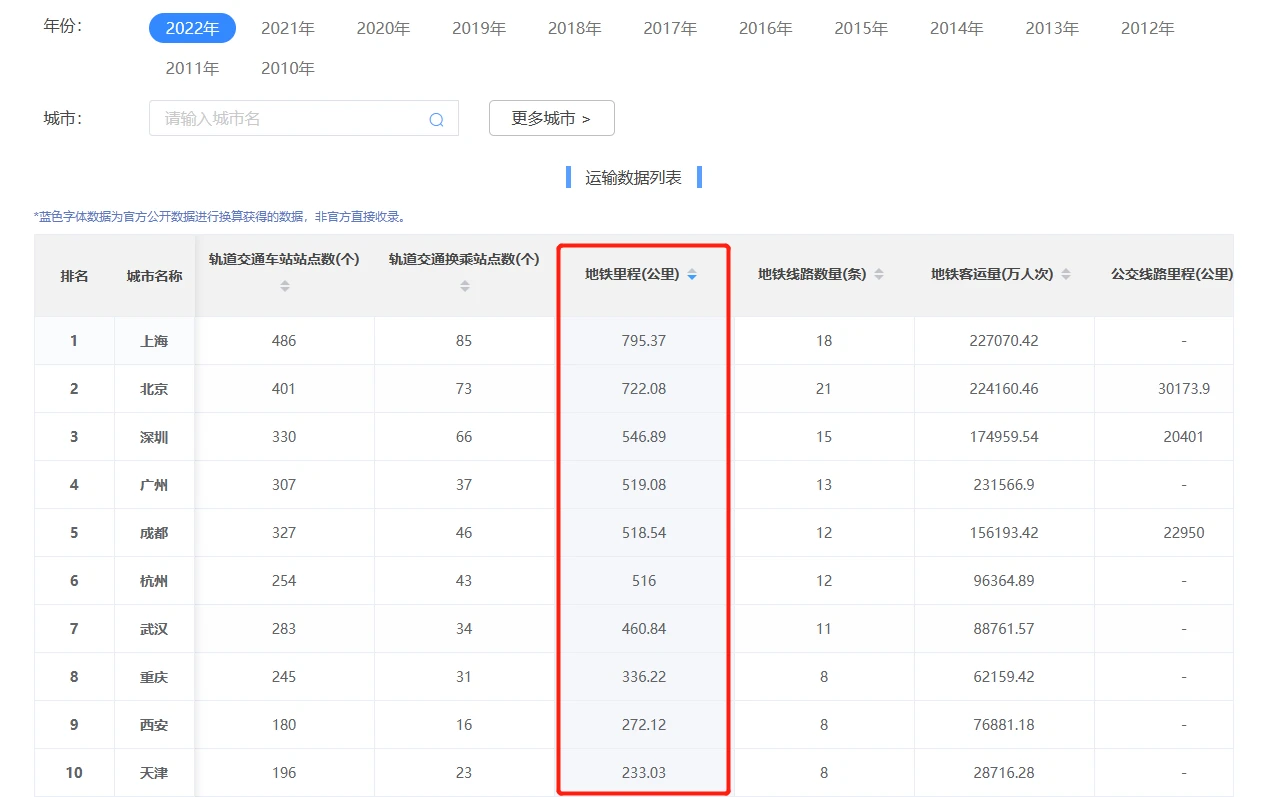Click the 城市名称 column header

tap(155, 276)
